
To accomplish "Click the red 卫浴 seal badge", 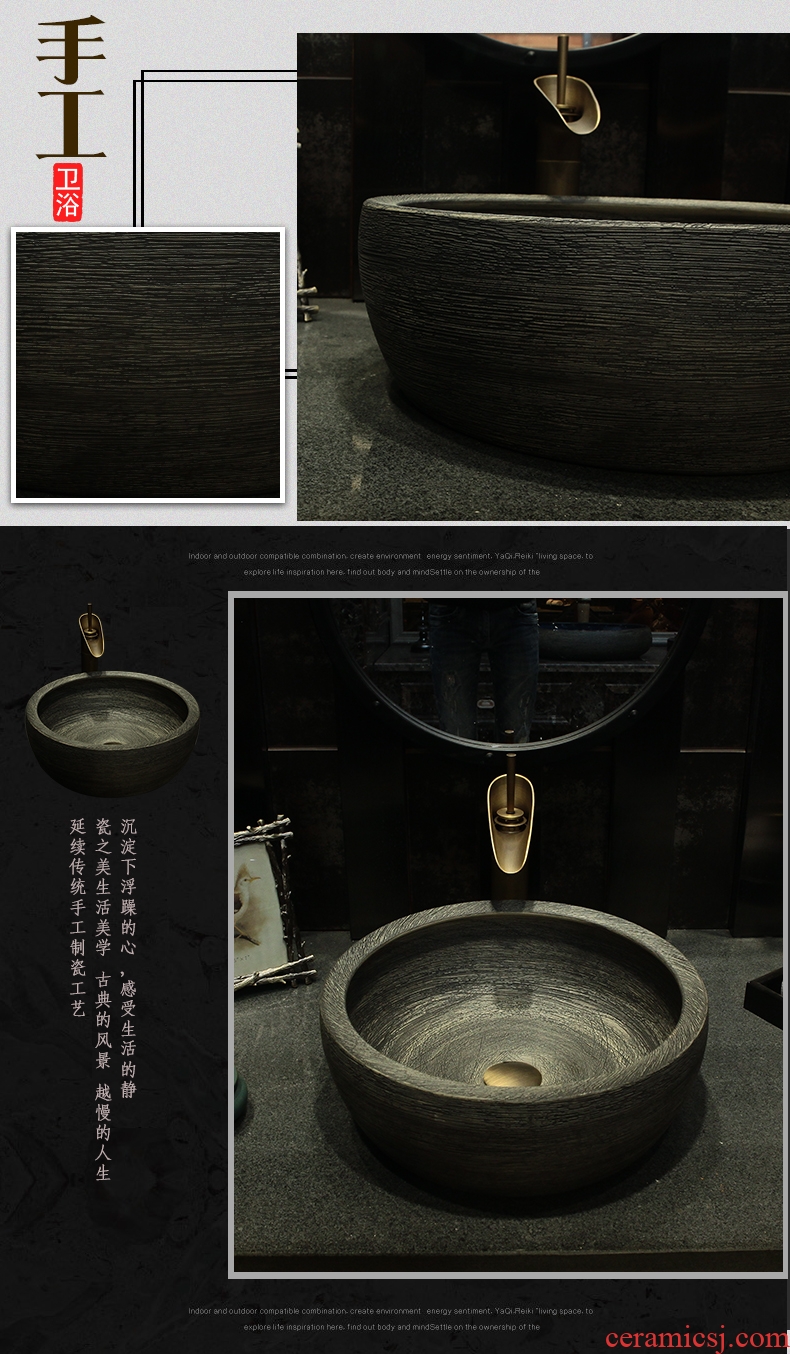I will 68,192.
